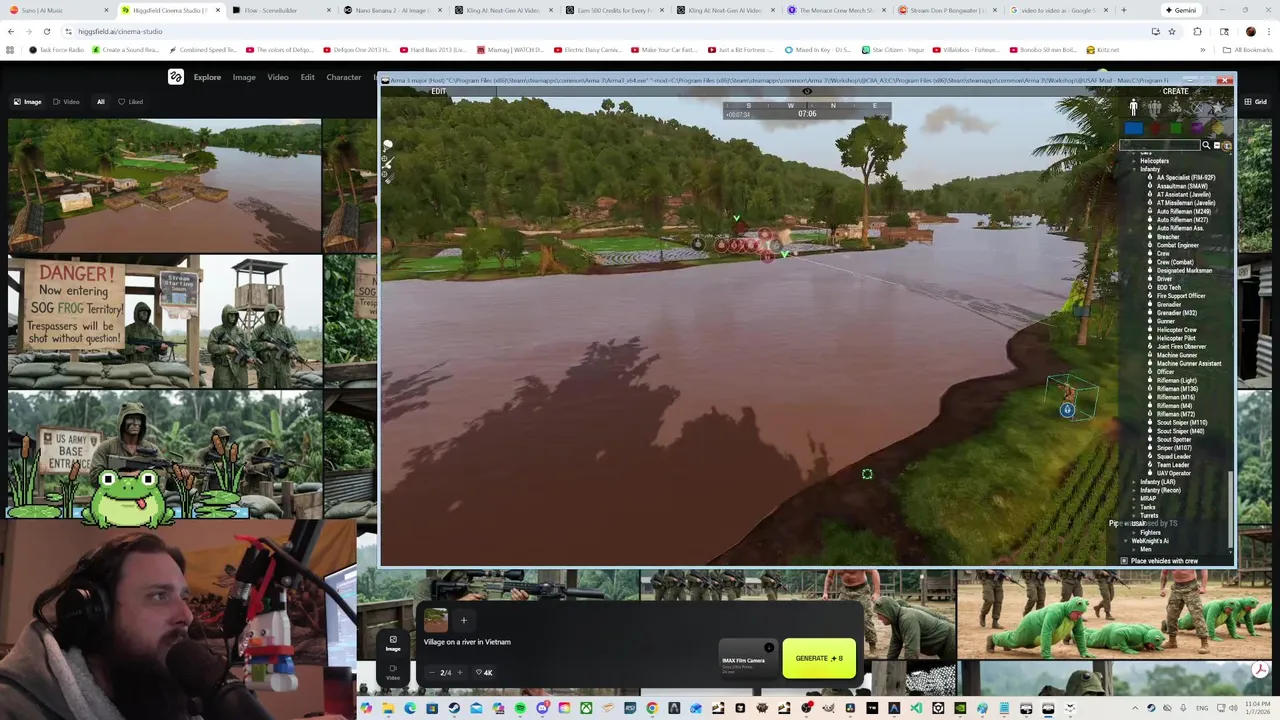The width and height of the screenshot is (1280, 720).
Task: Choose the Independent green side swatch
Action: tap(1176, 128)
